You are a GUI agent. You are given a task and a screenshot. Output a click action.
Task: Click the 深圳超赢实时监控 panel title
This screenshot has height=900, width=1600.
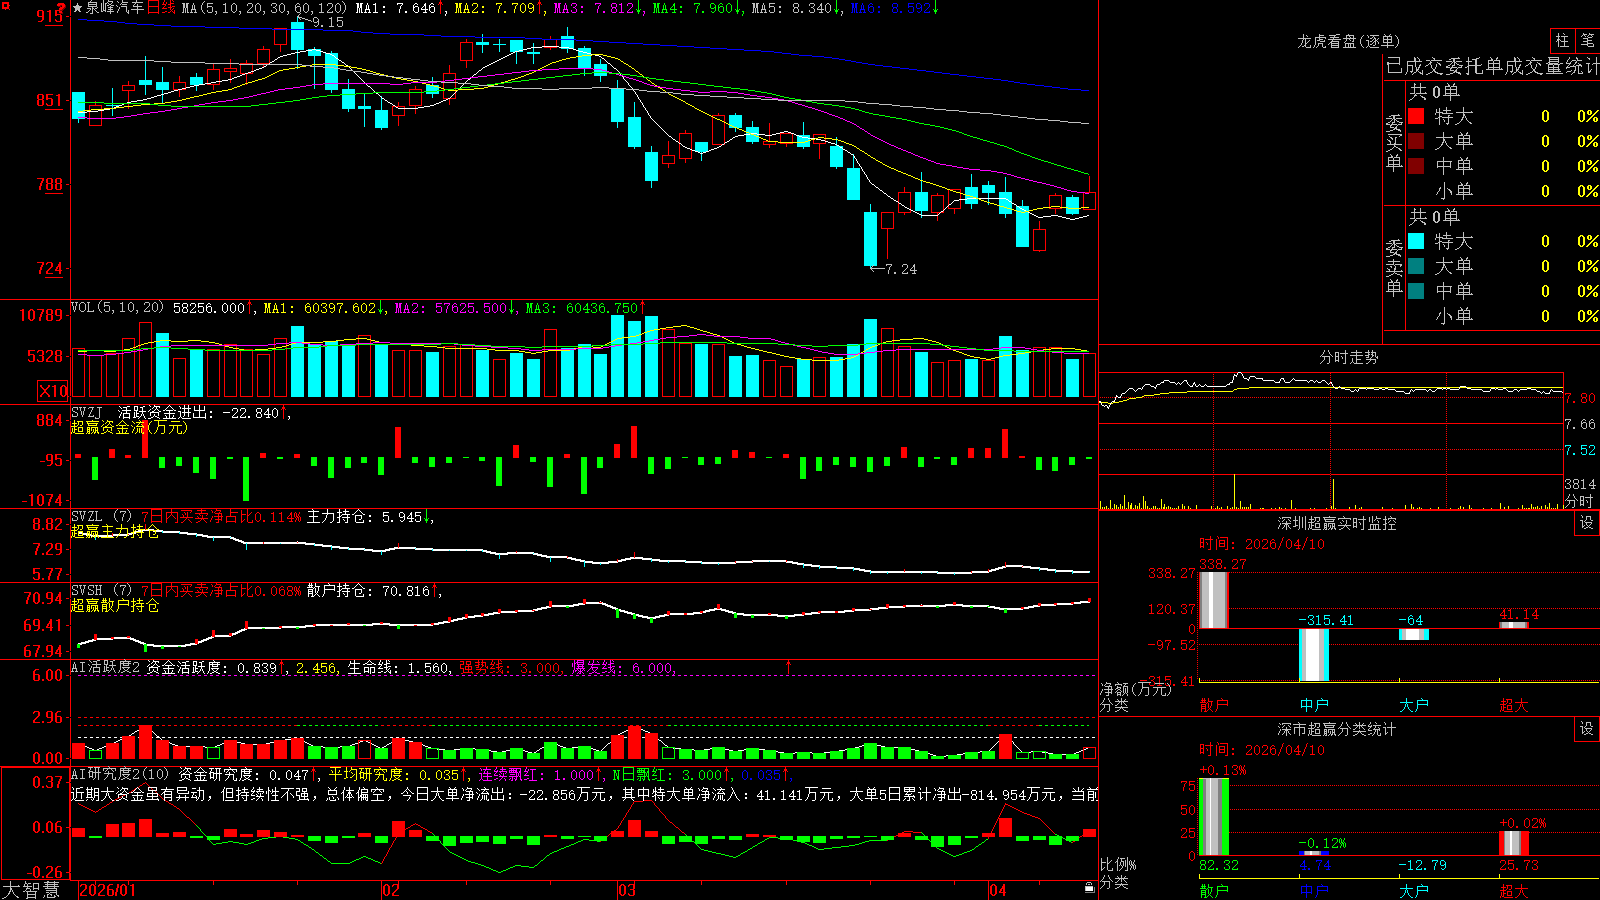point(1337,523)
